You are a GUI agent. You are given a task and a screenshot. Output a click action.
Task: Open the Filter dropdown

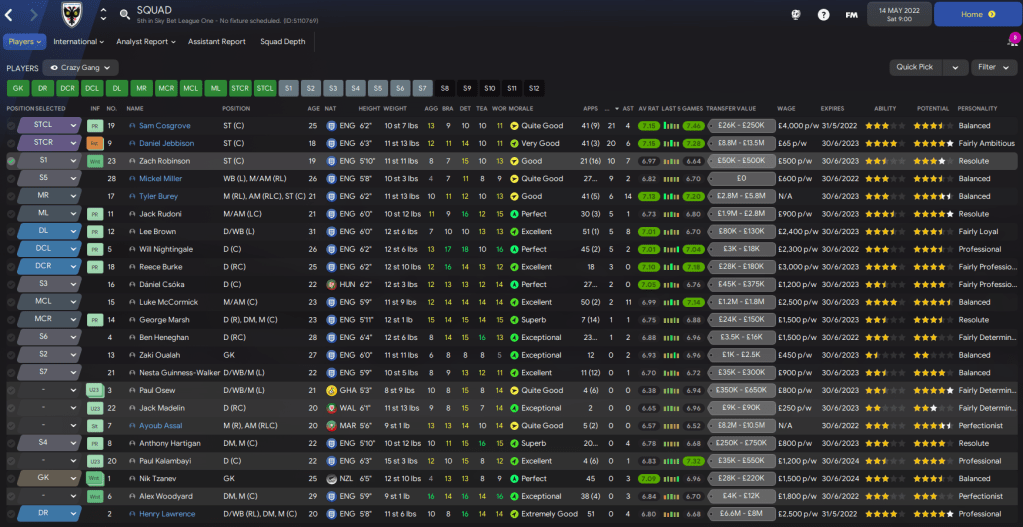(x=993, y=67)
